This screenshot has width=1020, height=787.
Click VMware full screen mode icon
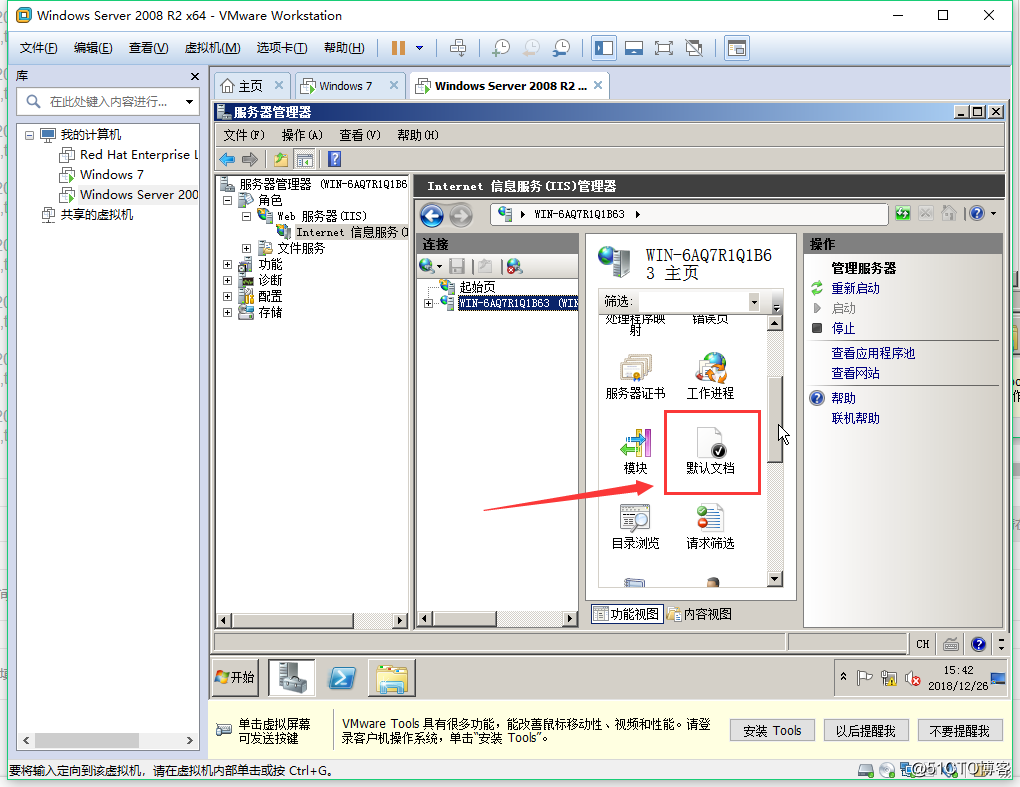click(664, 48)
